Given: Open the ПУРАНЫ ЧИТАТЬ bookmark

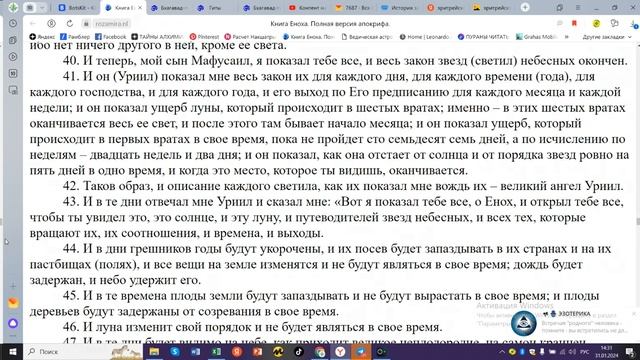Looking at the screenshot, I should (x=483, y=37).
